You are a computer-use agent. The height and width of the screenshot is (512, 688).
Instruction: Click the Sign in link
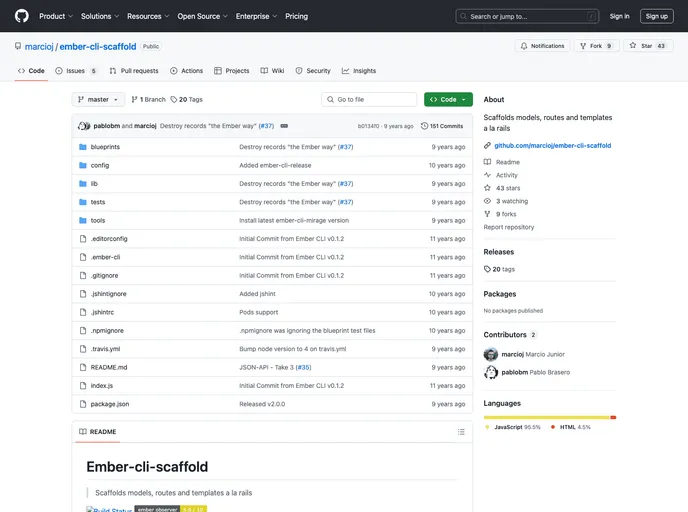619,16
